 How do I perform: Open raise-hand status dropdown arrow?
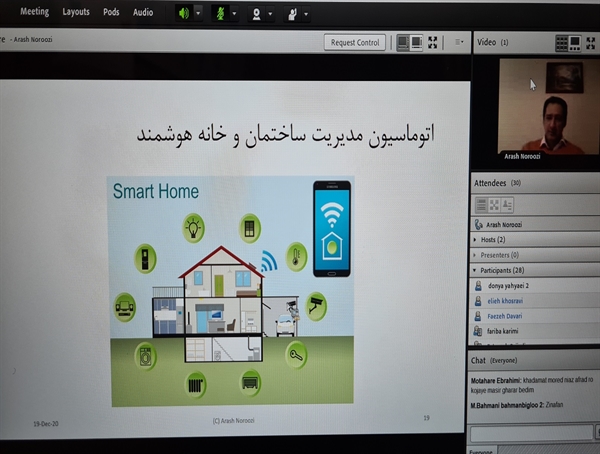pyautogui.click(x=306, y=15)
